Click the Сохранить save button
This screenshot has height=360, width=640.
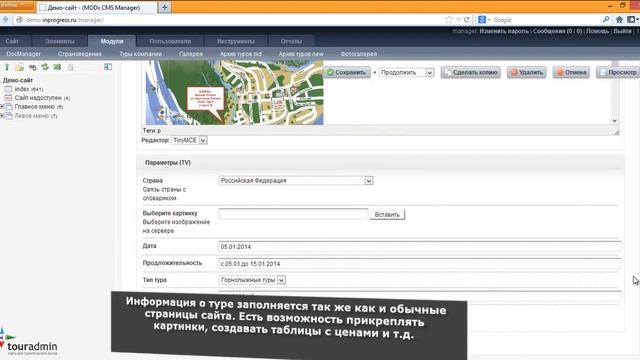click(347, 73)
